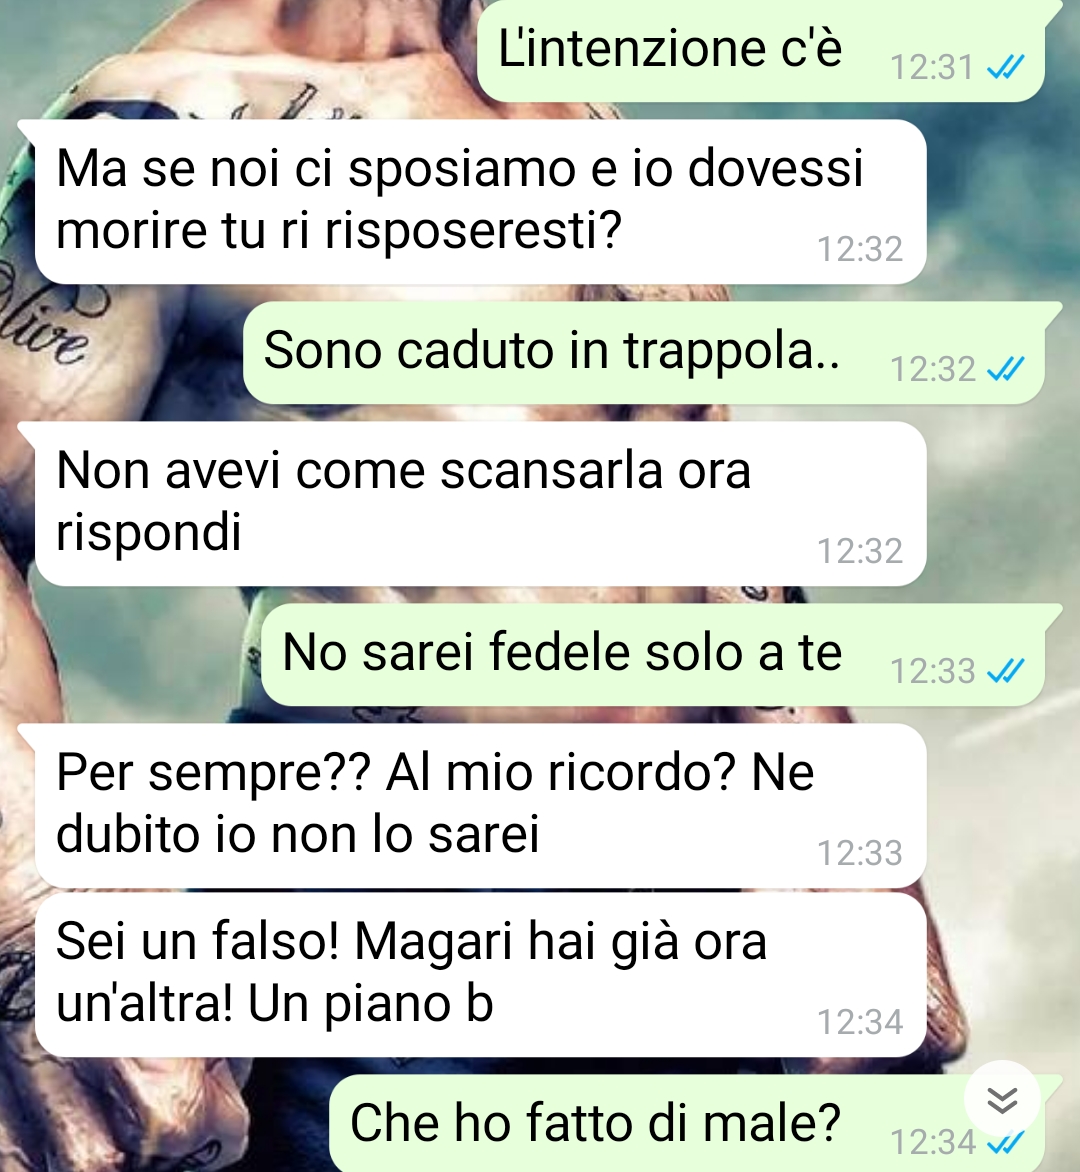Tap 12:32 timestamp beside "rispondi"
Viewport: 1080px width, 1172px height.
860,552
